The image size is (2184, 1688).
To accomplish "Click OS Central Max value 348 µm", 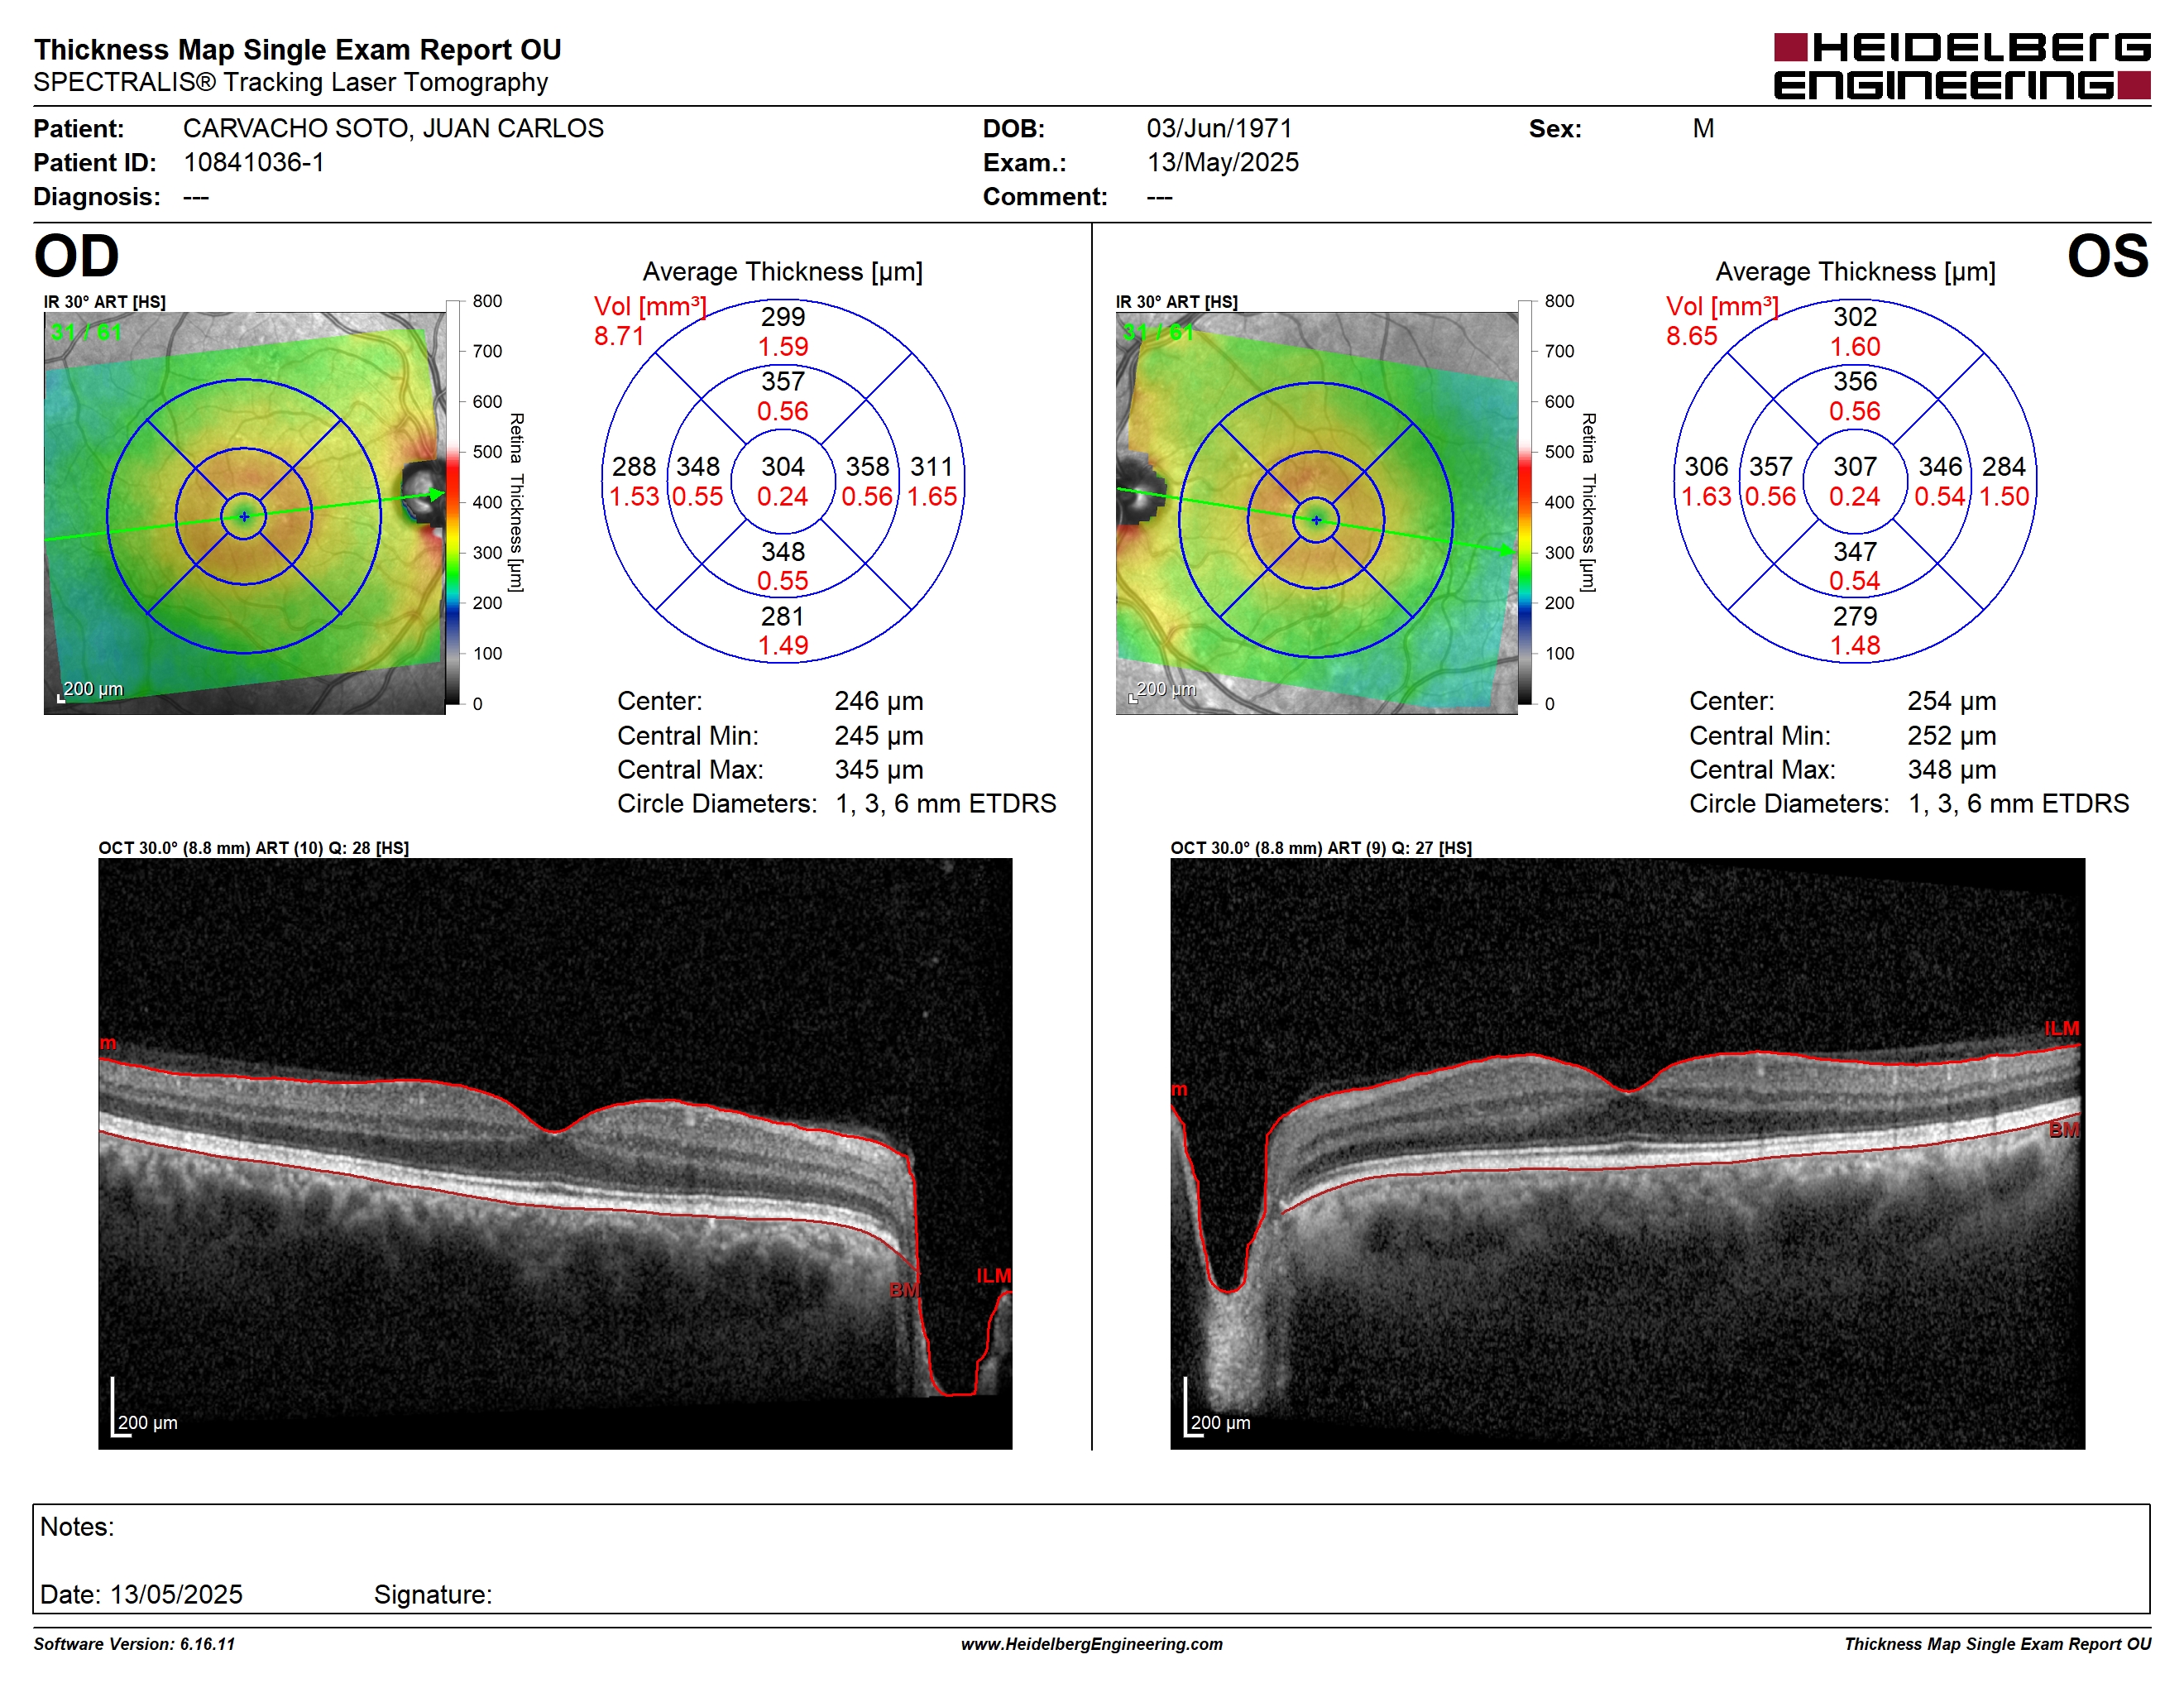I will (x=1952, y=770).
